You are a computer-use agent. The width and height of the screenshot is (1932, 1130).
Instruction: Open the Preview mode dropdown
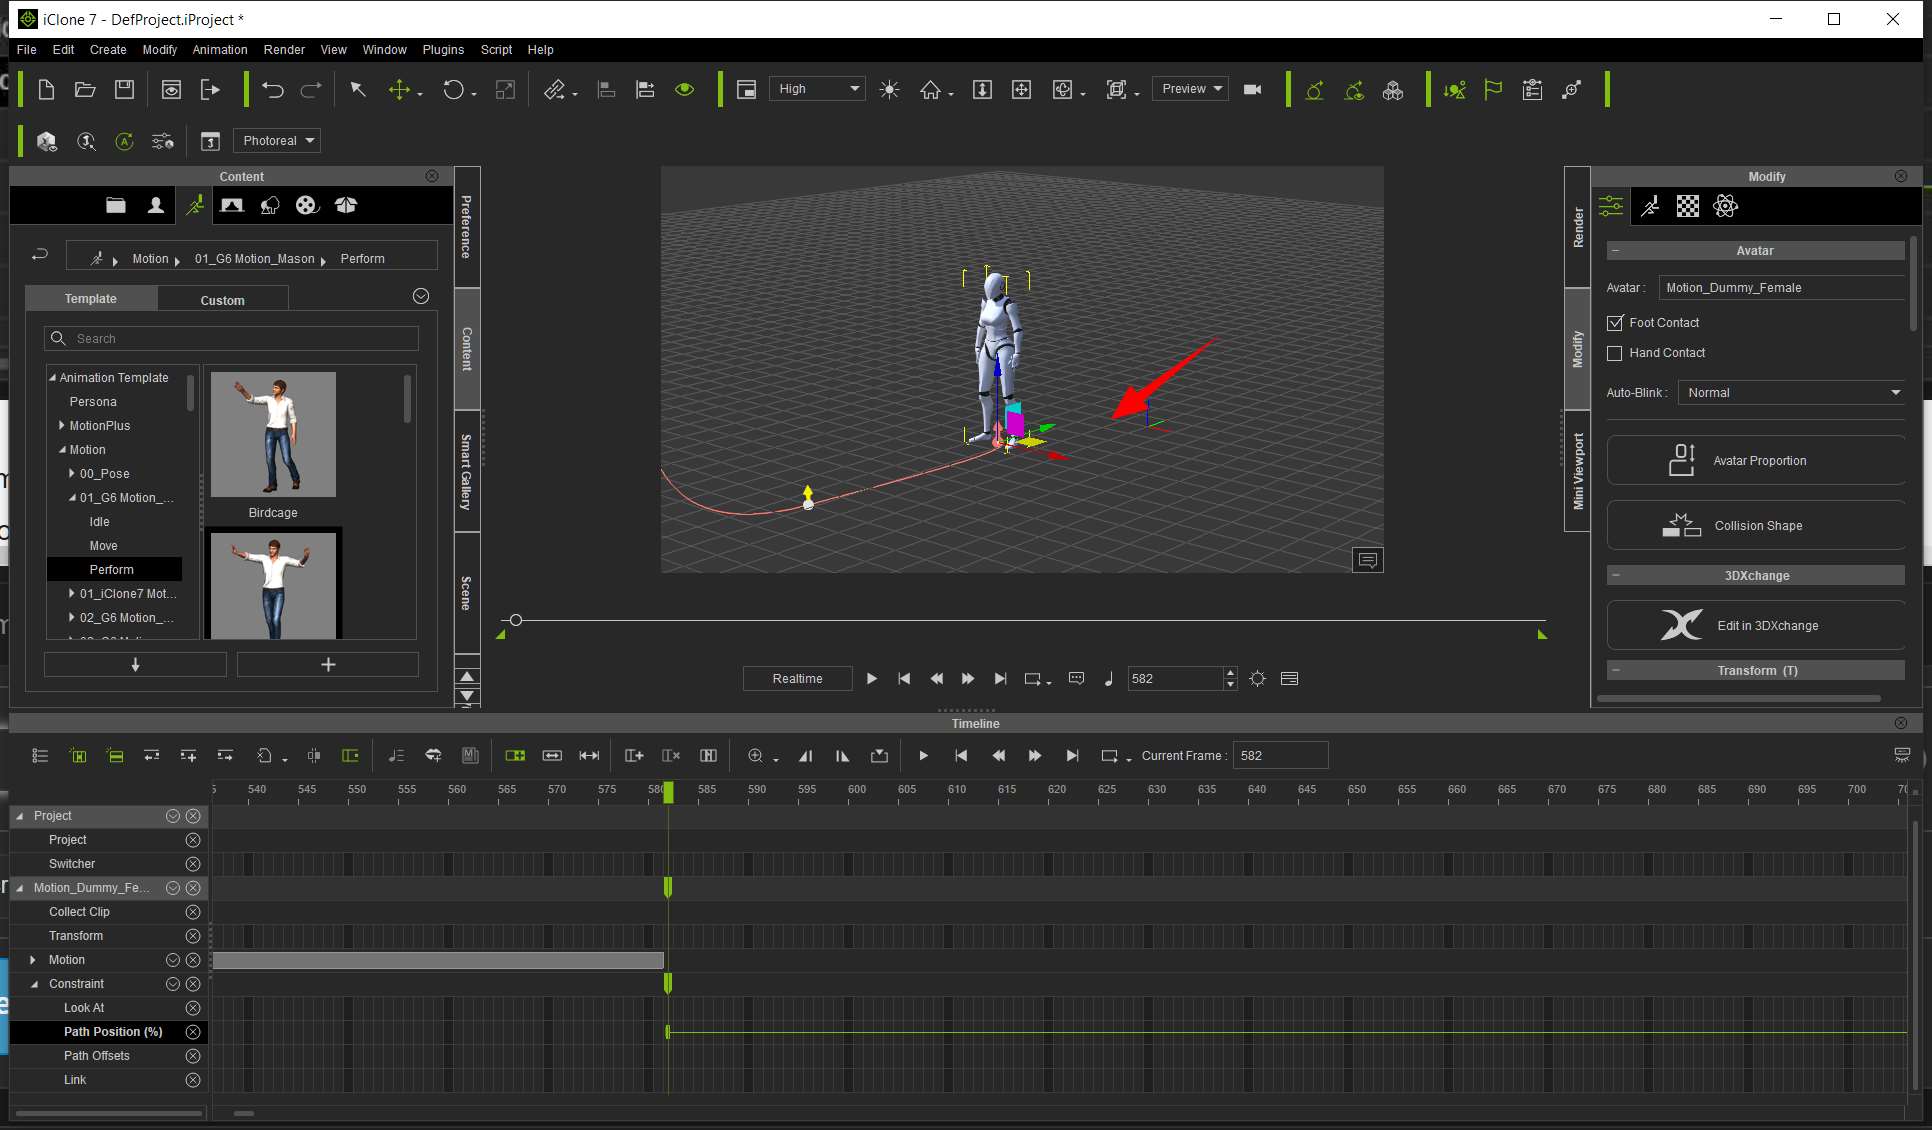(x=1190, y=89)
